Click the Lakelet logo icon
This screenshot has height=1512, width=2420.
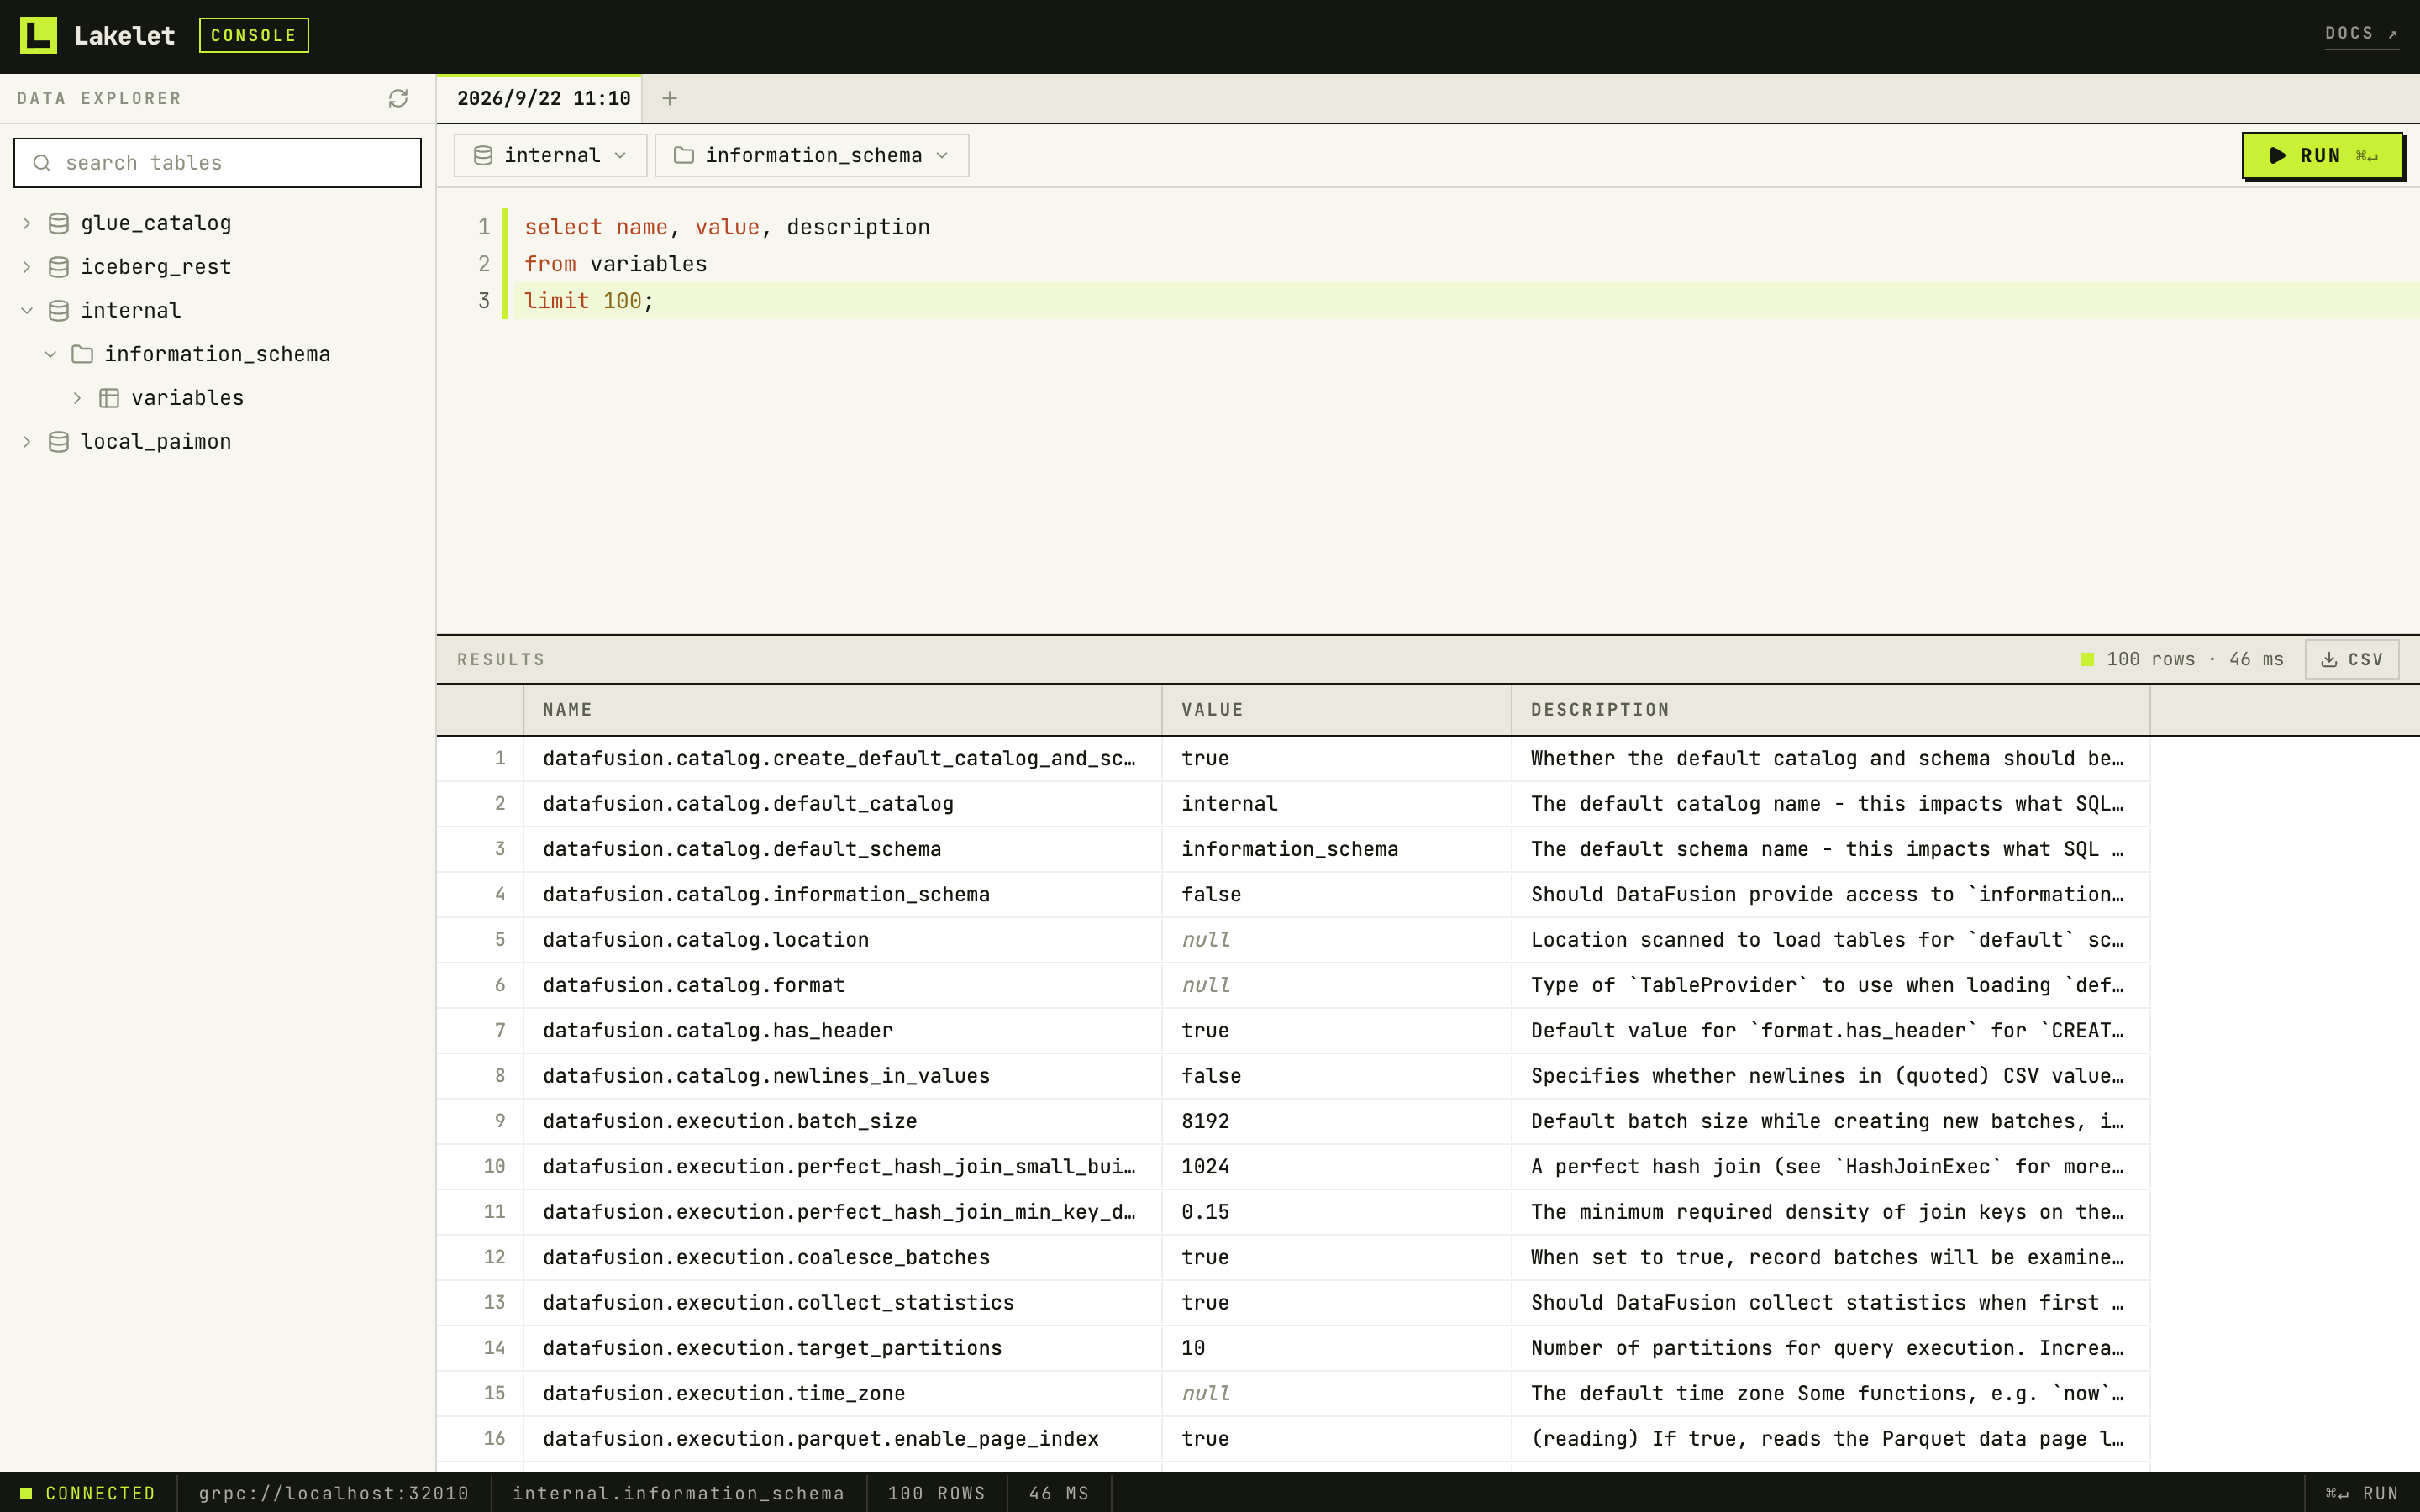tap(38, 35)
